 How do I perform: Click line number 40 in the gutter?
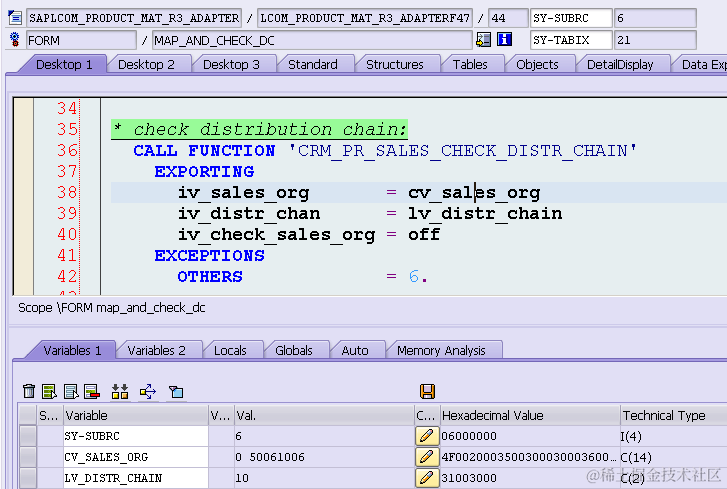click(x=67, y=234)
